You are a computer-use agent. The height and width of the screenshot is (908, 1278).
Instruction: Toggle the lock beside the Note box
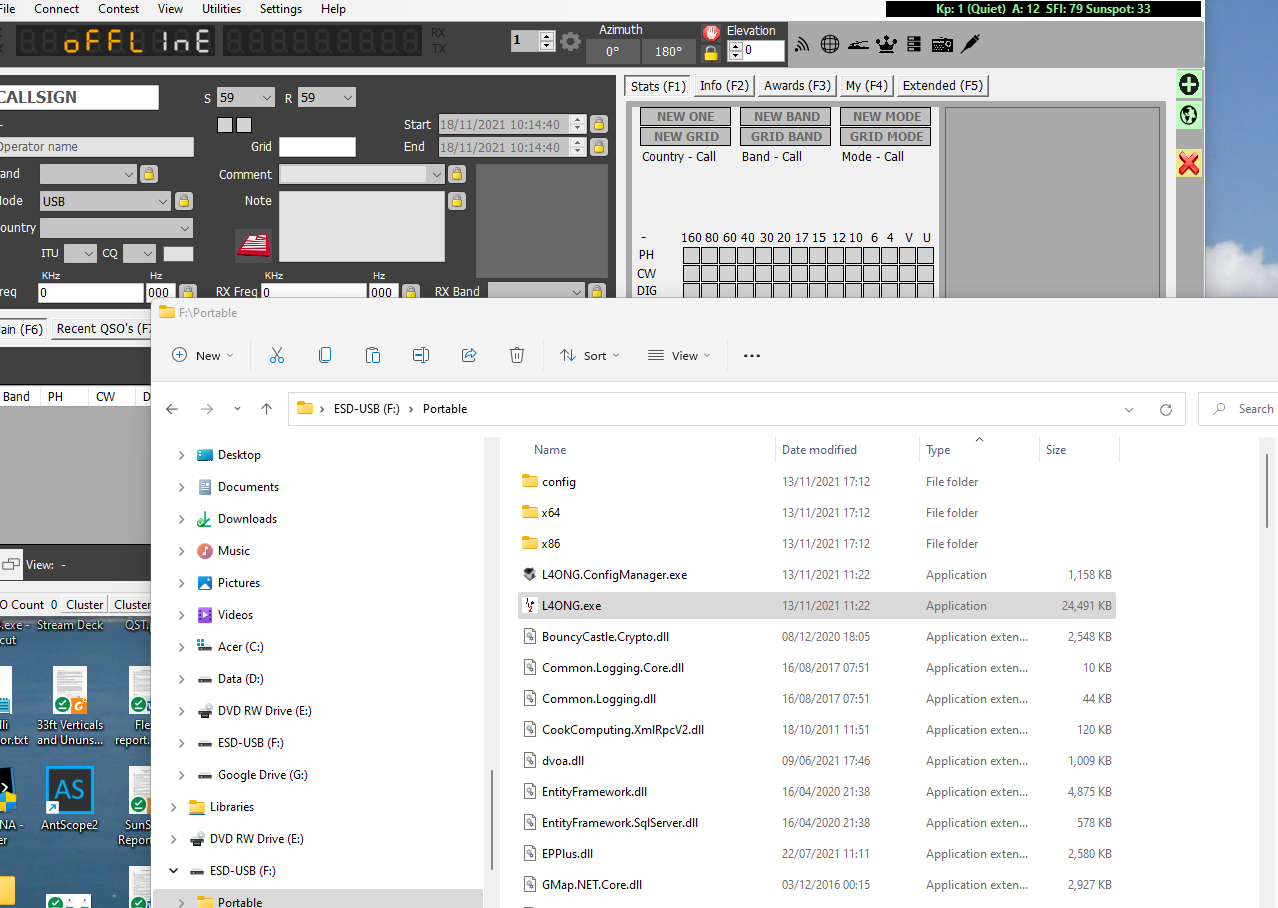[x=457, y=201]
